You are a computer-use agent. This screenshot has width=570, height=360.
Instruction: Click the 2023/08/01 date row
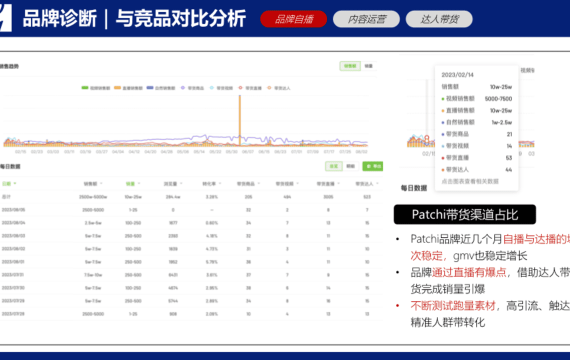pos(13,262)
